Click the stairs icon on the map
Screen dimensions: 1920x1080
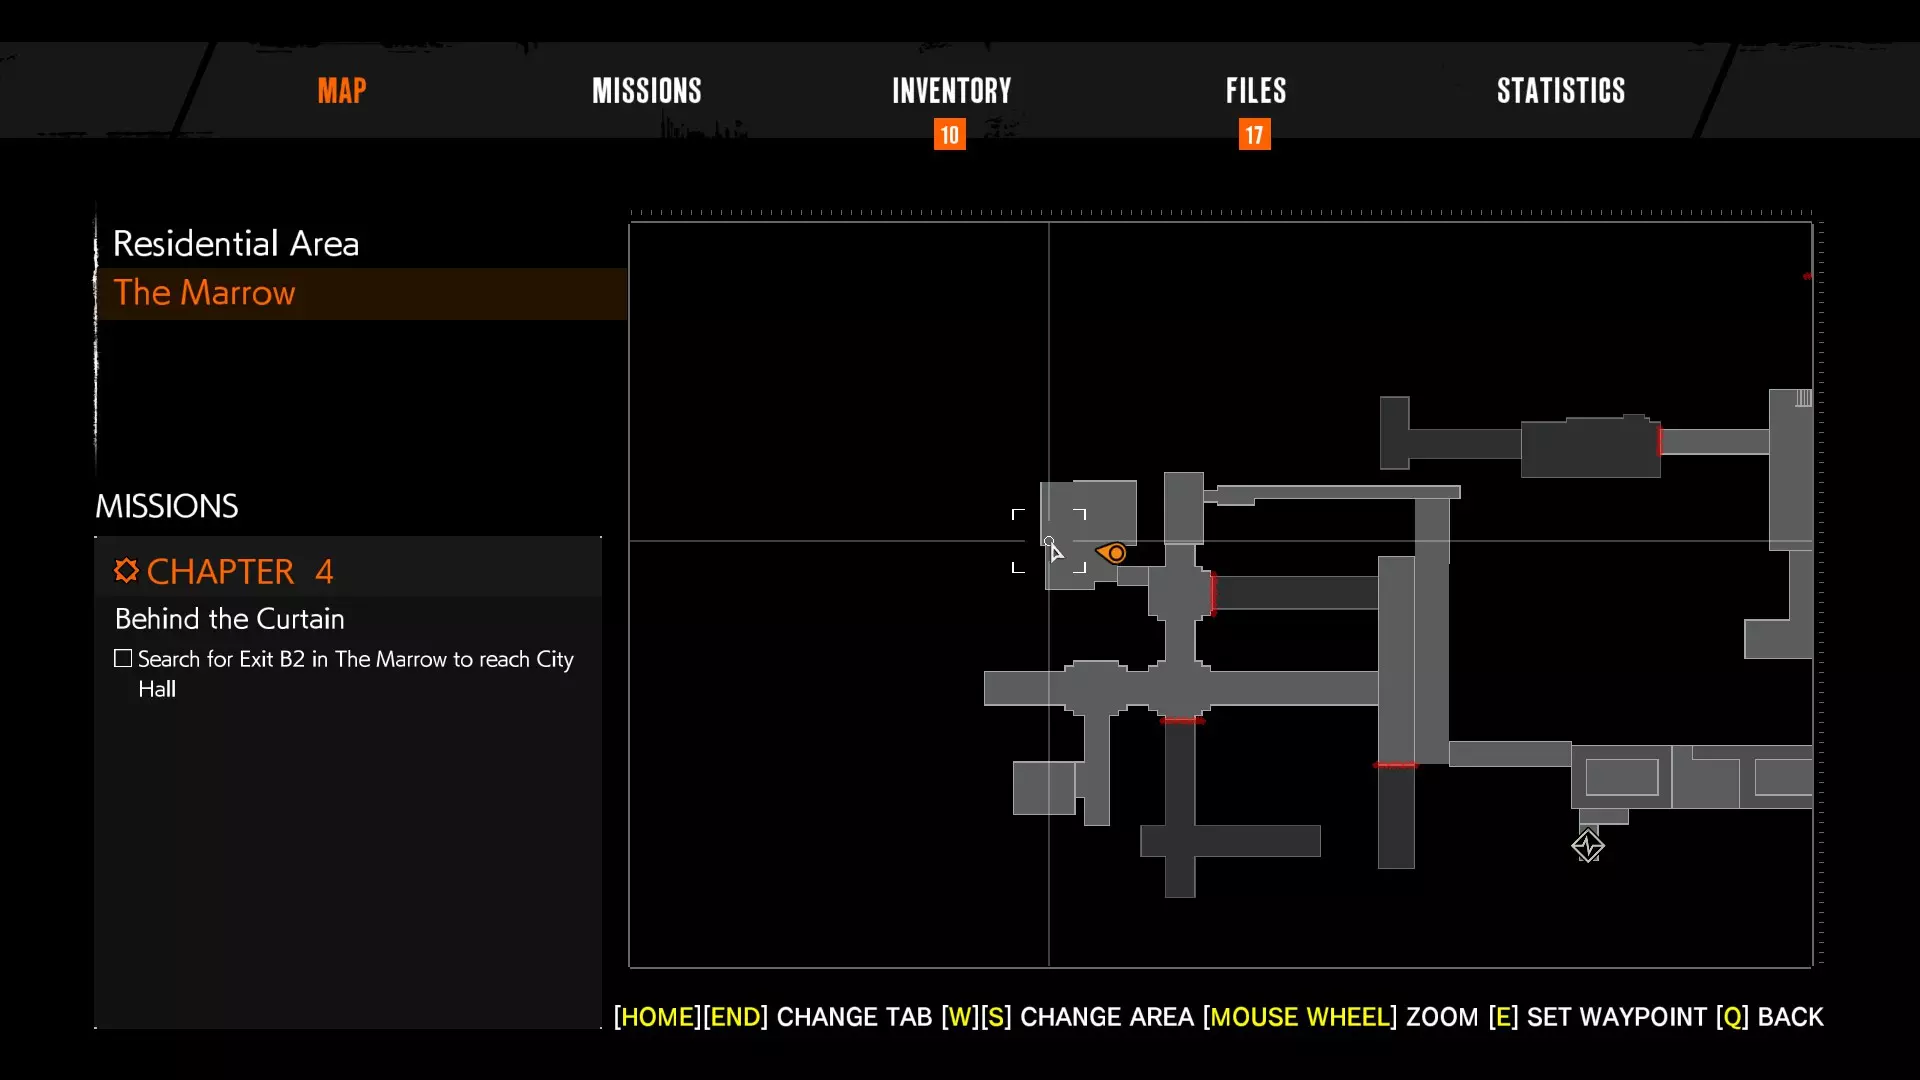[1803, 398]
